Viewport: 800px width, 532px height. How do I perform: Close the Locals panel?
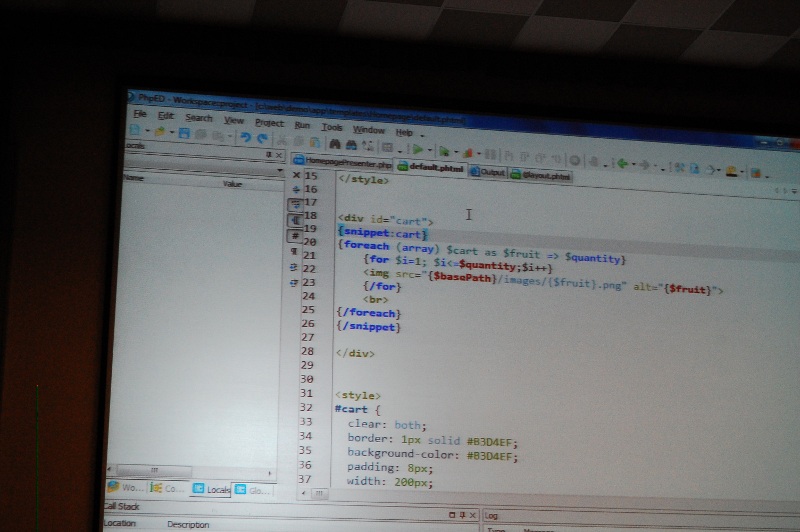tap(279, 155)
